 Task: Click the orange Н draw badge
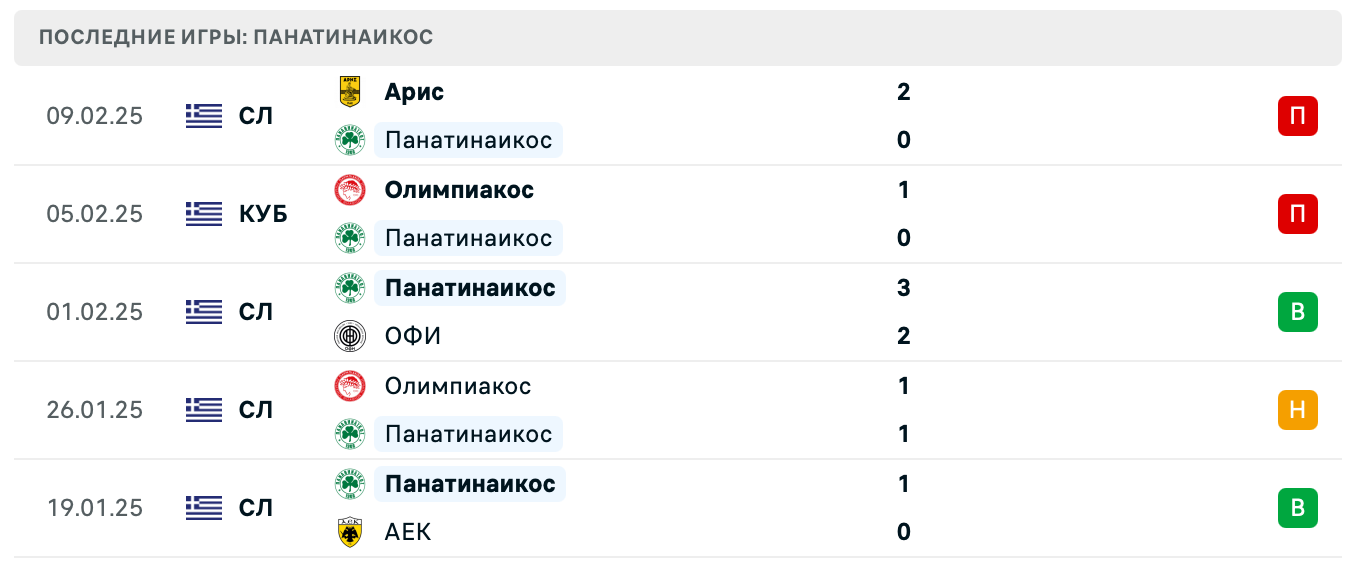point(1297,410)
